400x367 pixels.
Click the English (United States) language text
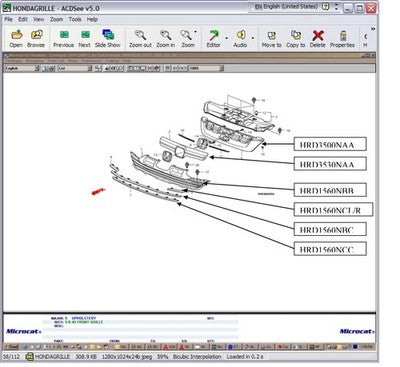291,6
